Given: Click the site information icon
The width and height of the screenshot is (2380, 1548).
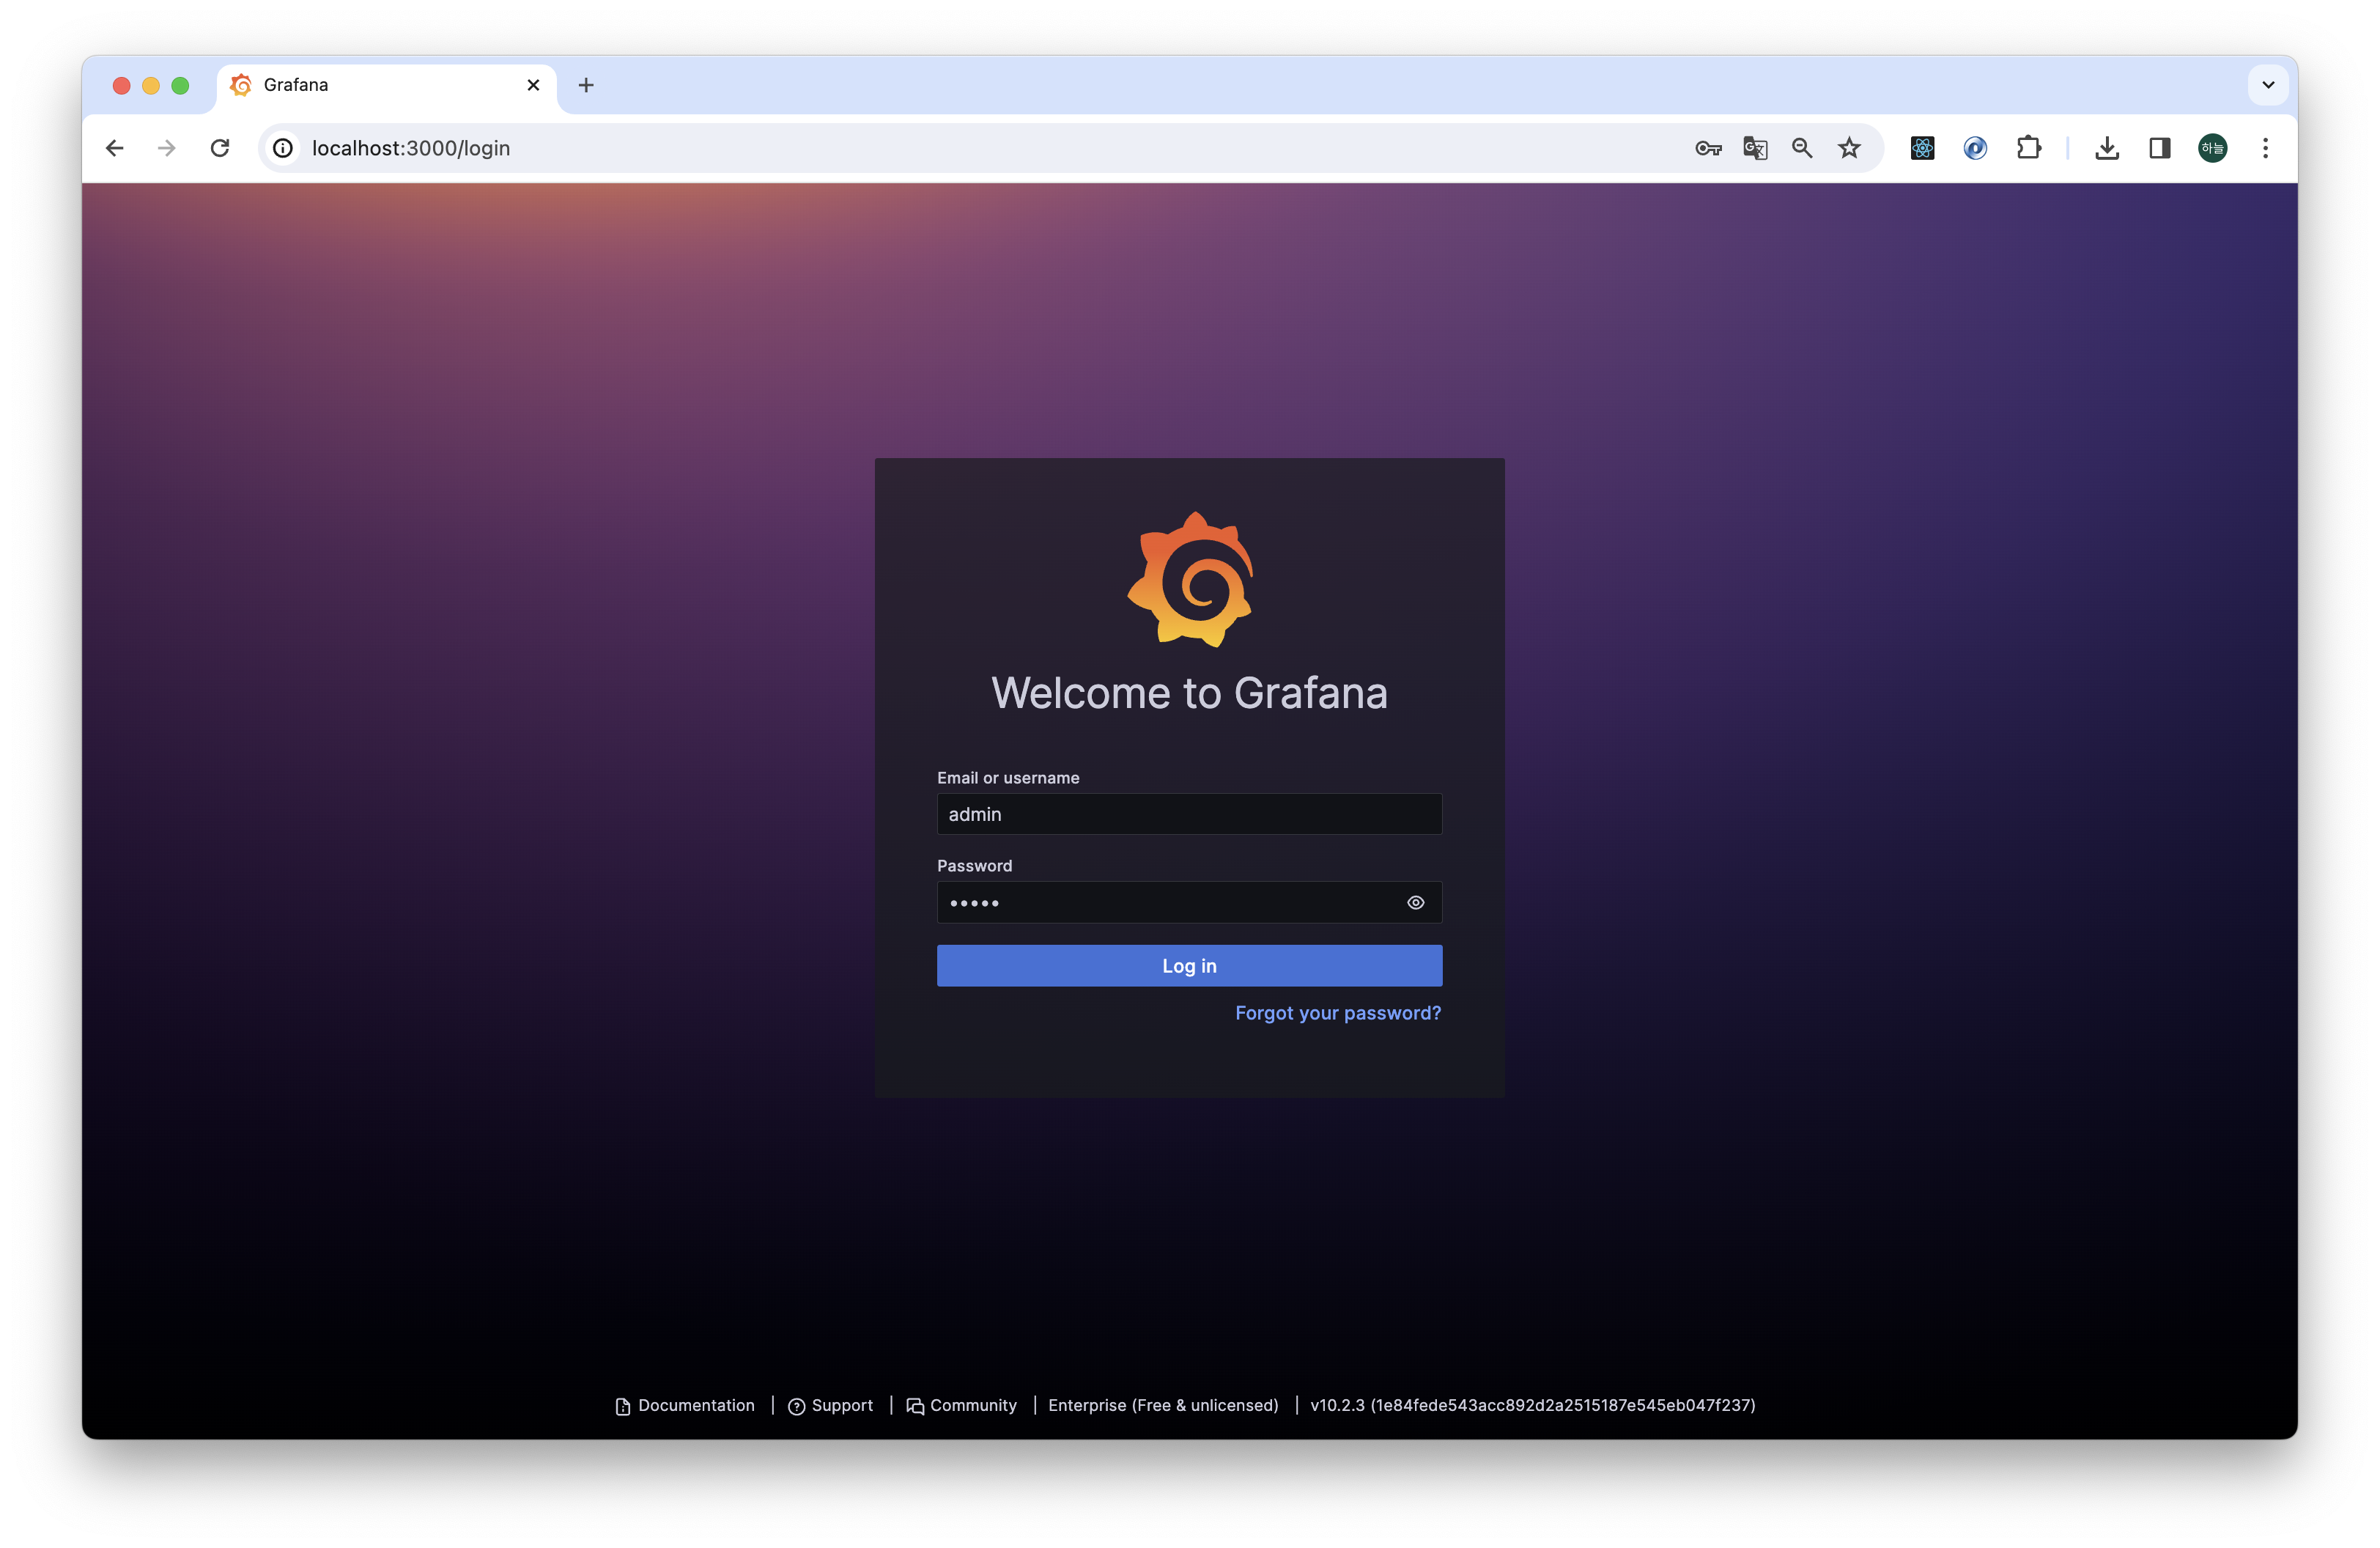Looking at the screenshot, I should tap(283, 148).
